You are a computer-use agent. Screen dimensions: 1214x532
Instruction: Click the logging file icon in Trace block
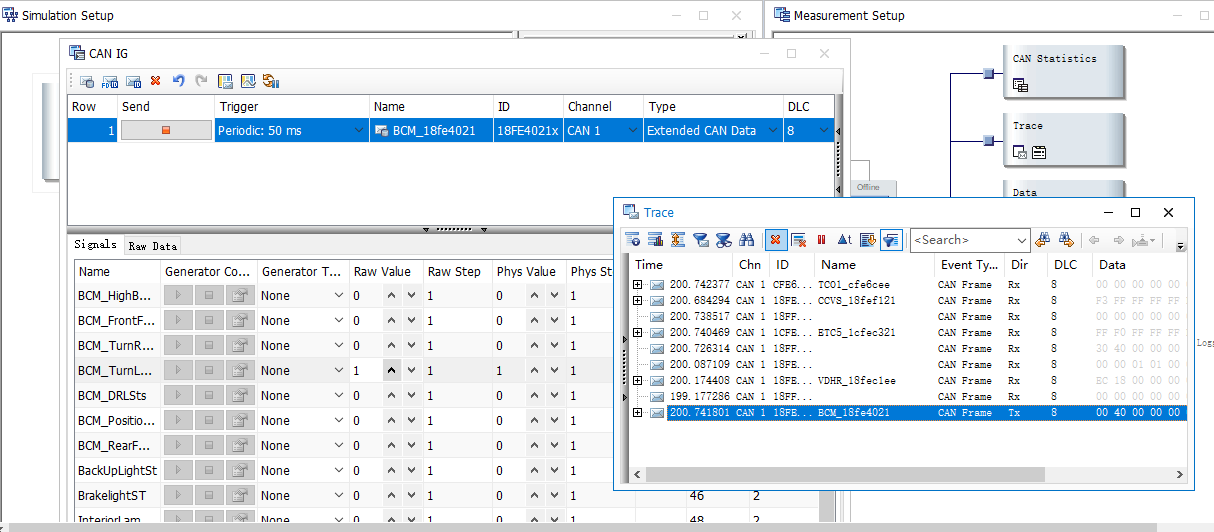[x=1039, y=152]
